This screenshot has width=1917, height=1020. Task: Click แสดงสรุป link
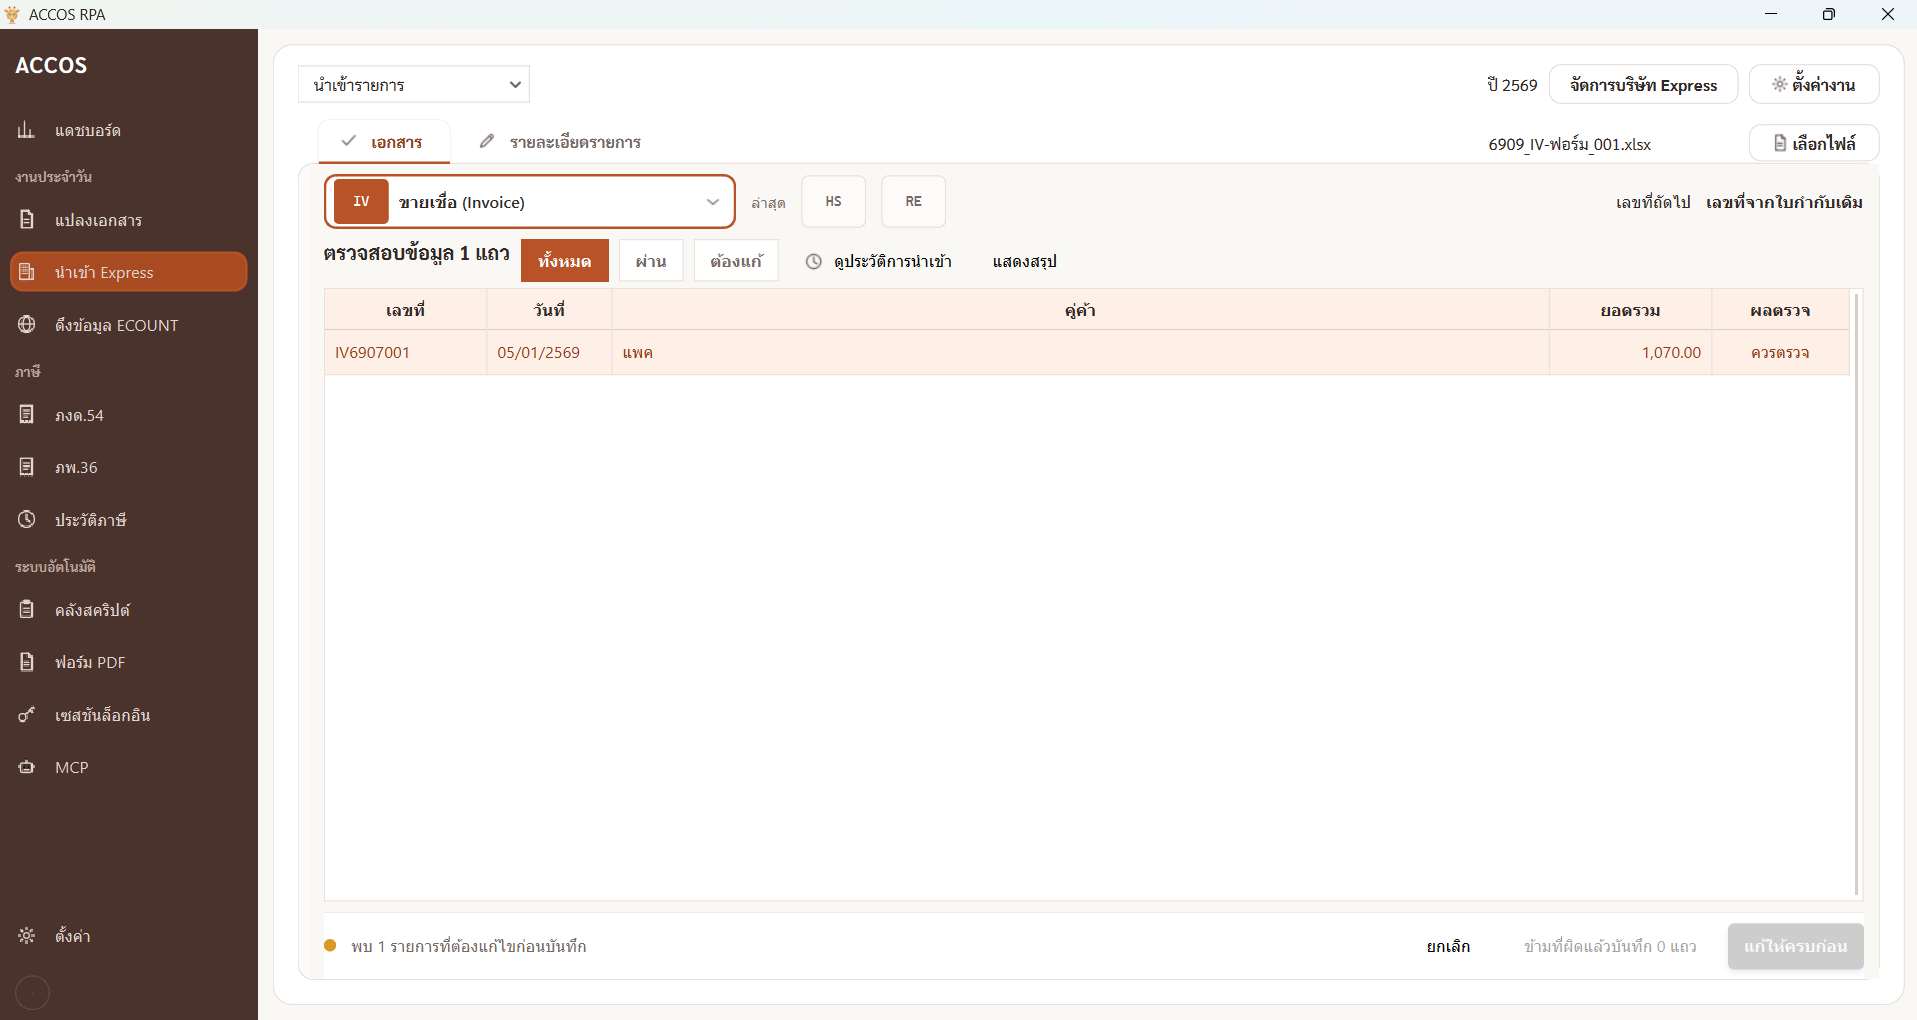pos(1024,261)
